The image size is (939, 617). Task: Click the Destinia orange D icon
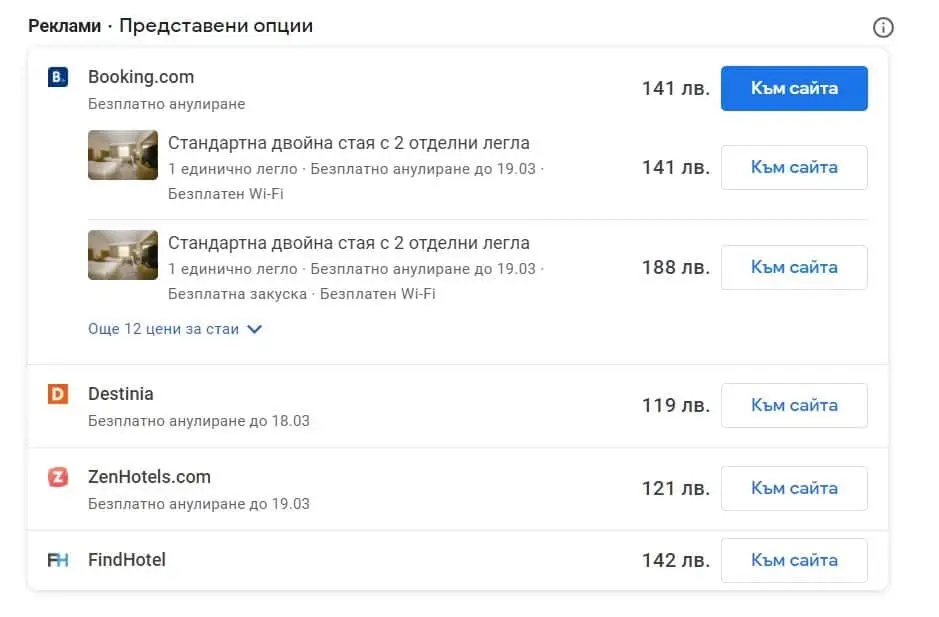57,394
